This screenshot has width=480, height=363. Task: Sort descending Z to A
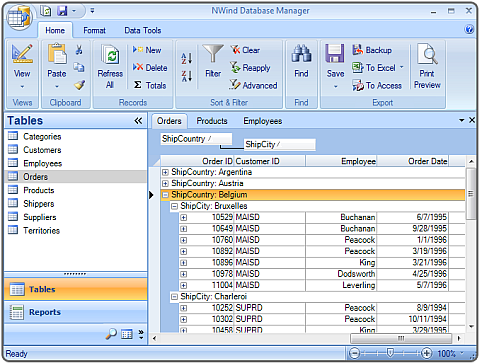[186, 76]
